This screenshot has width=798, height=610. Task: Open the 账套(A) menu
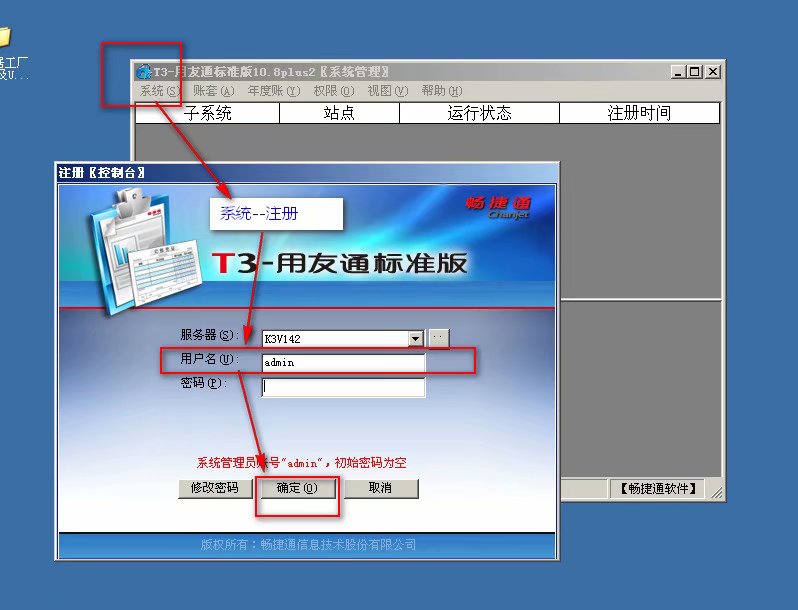coord(213,91)
